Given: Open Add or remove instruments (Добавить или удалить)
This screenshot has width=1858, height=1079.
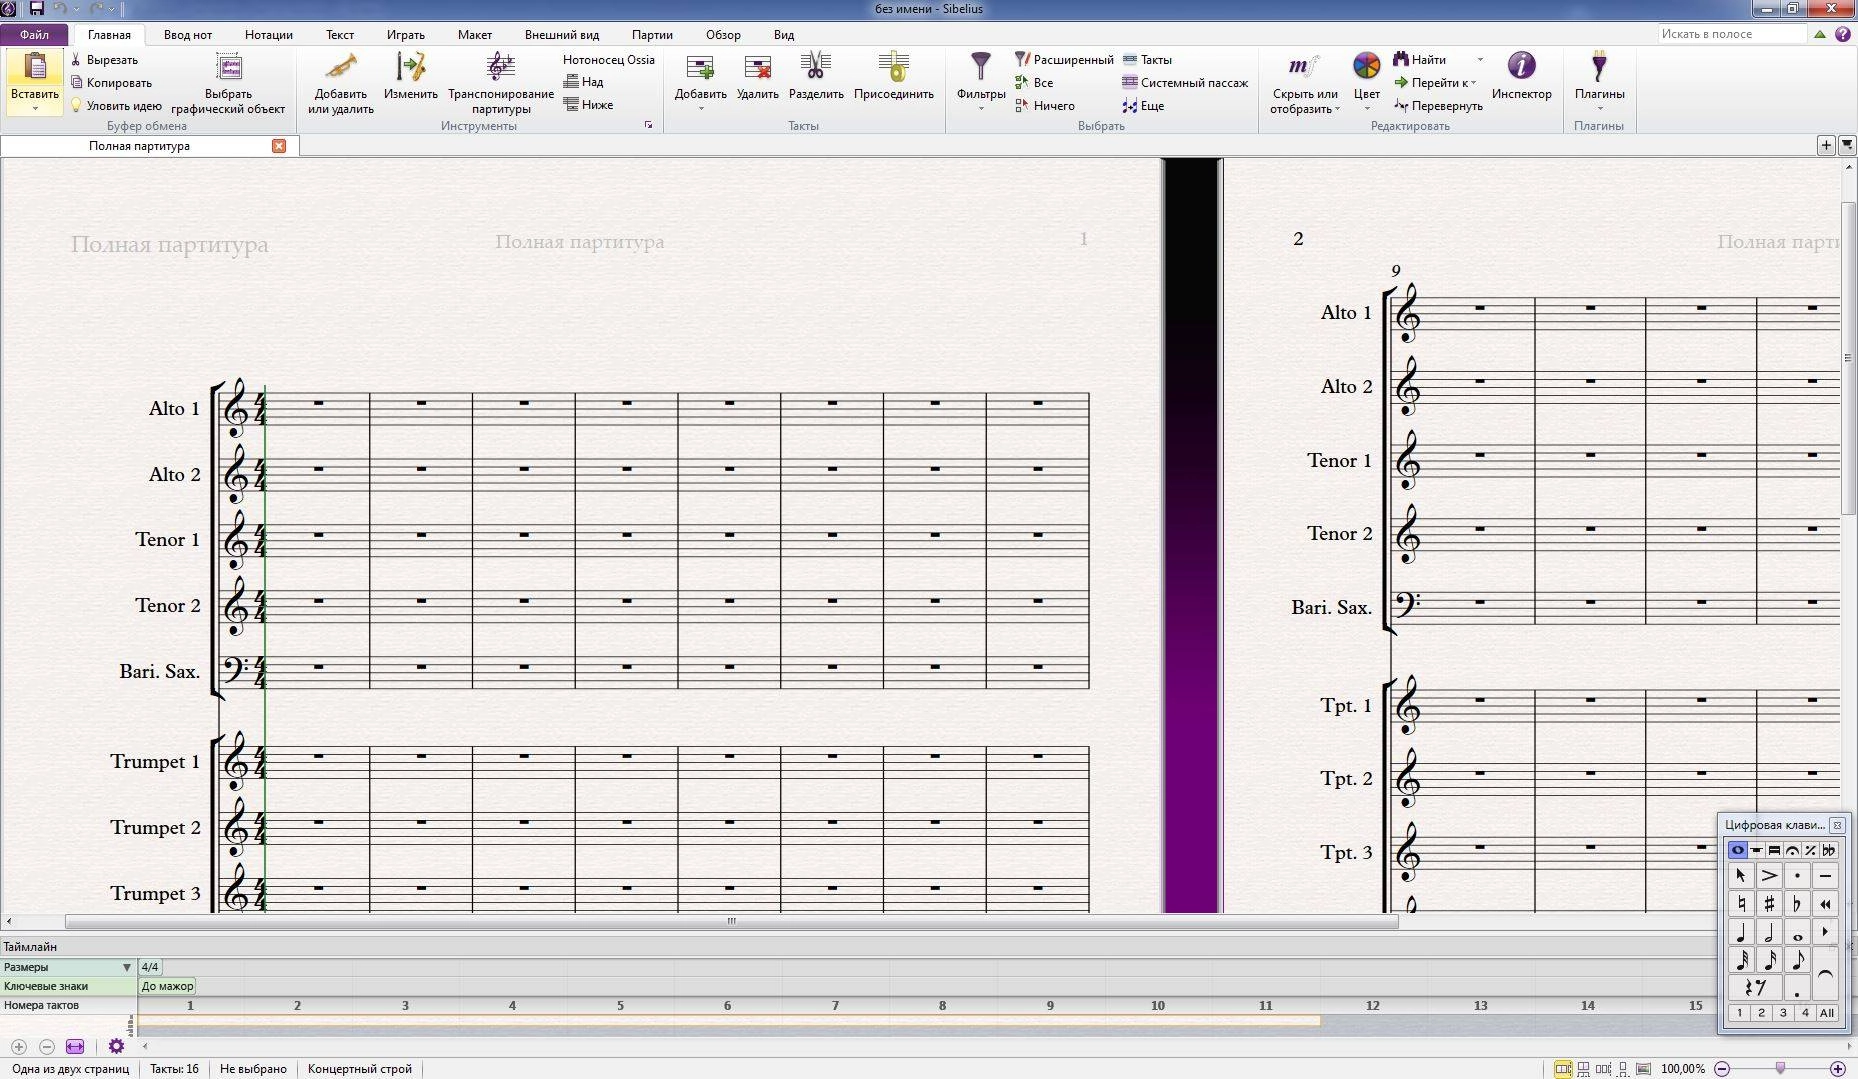Looking at the screenshot, I should click(x=341, y=84).
